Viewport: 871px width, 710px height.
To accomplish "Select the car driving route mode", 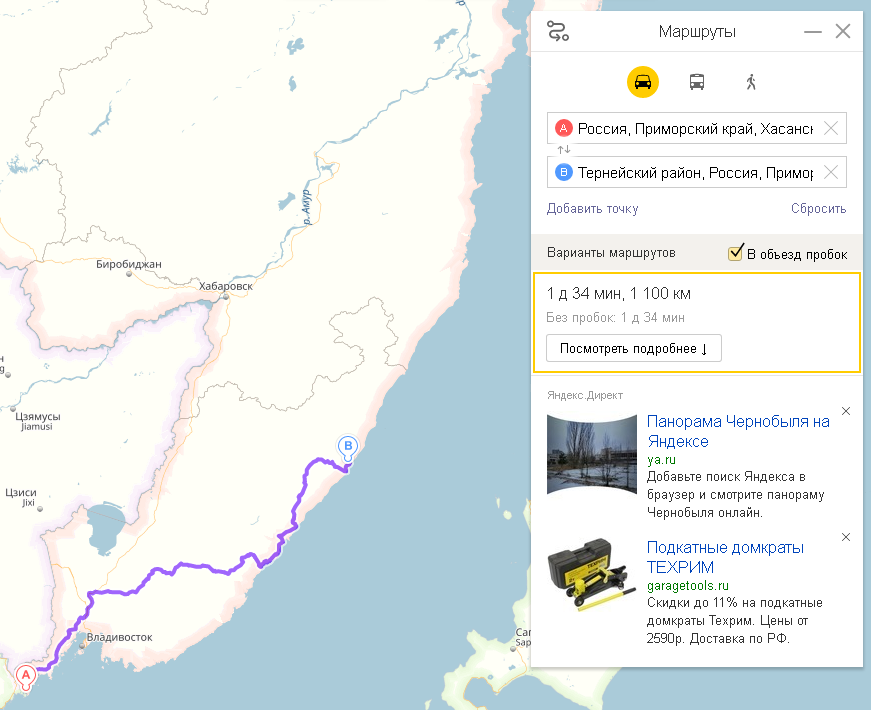I will coord(643,82).
